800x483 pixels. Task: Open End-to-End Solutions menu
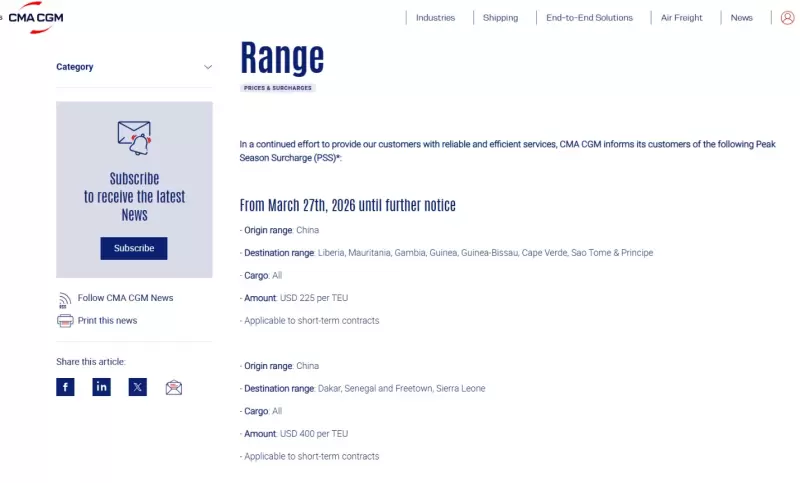(589, 18)
